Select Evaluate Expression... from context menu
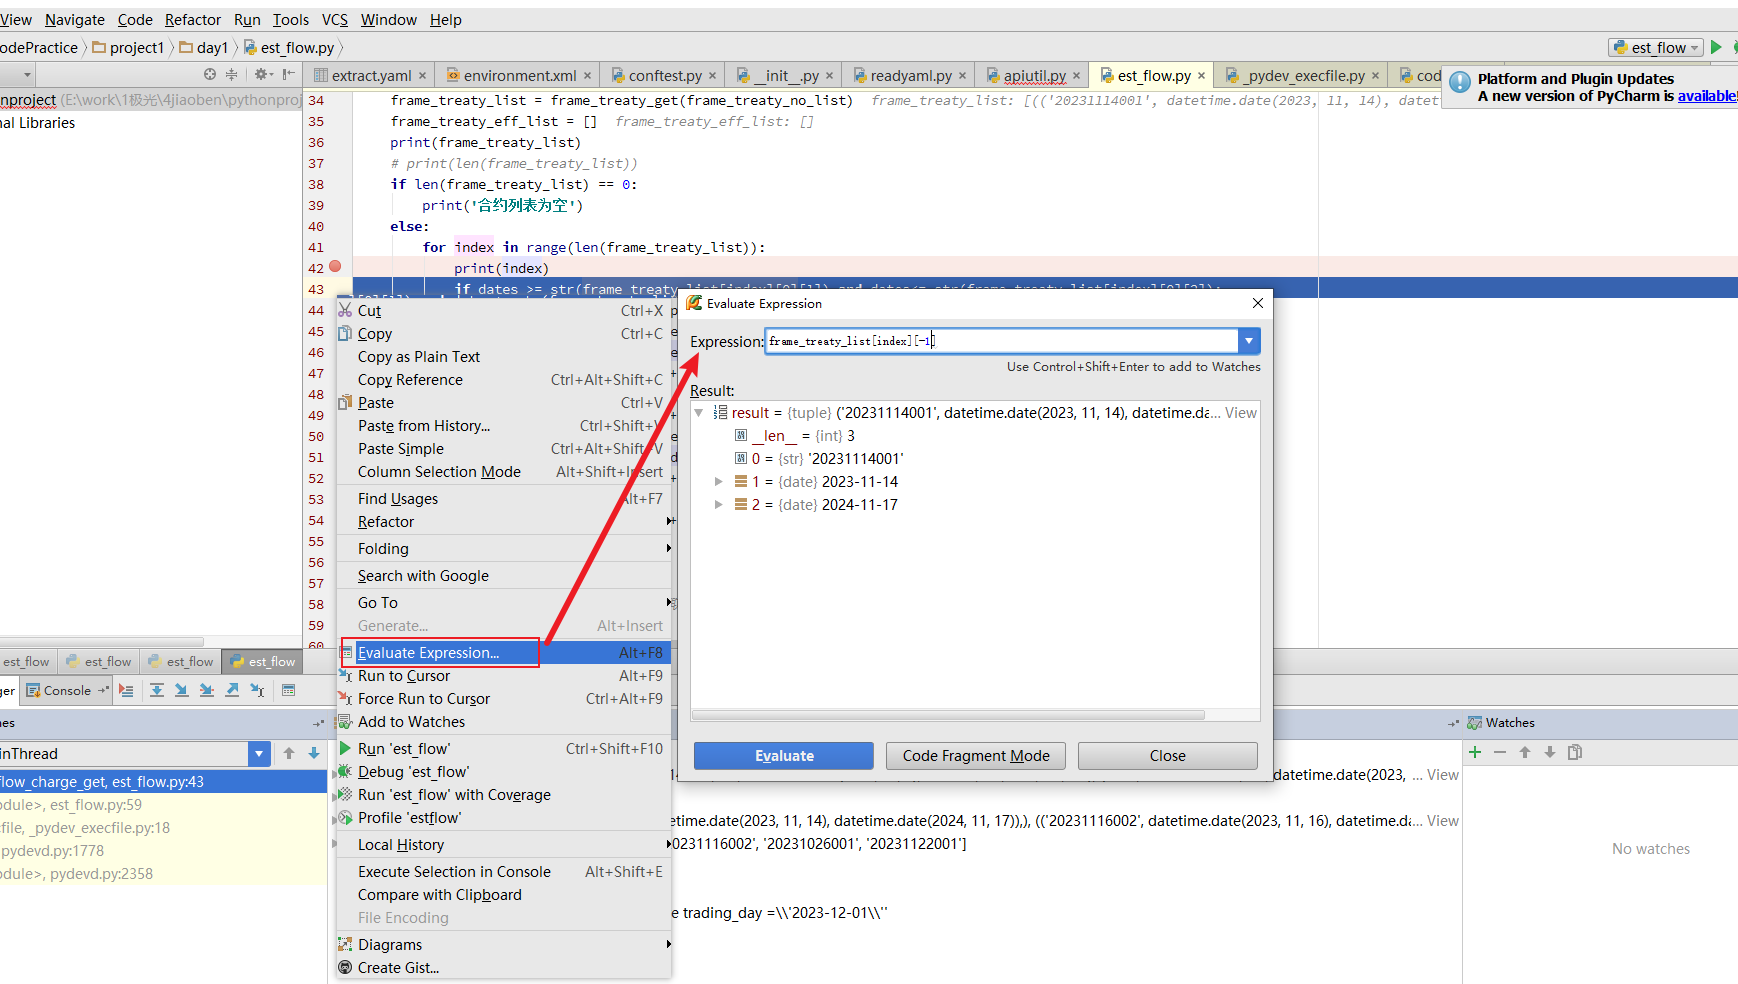 (x=504, y=653)
